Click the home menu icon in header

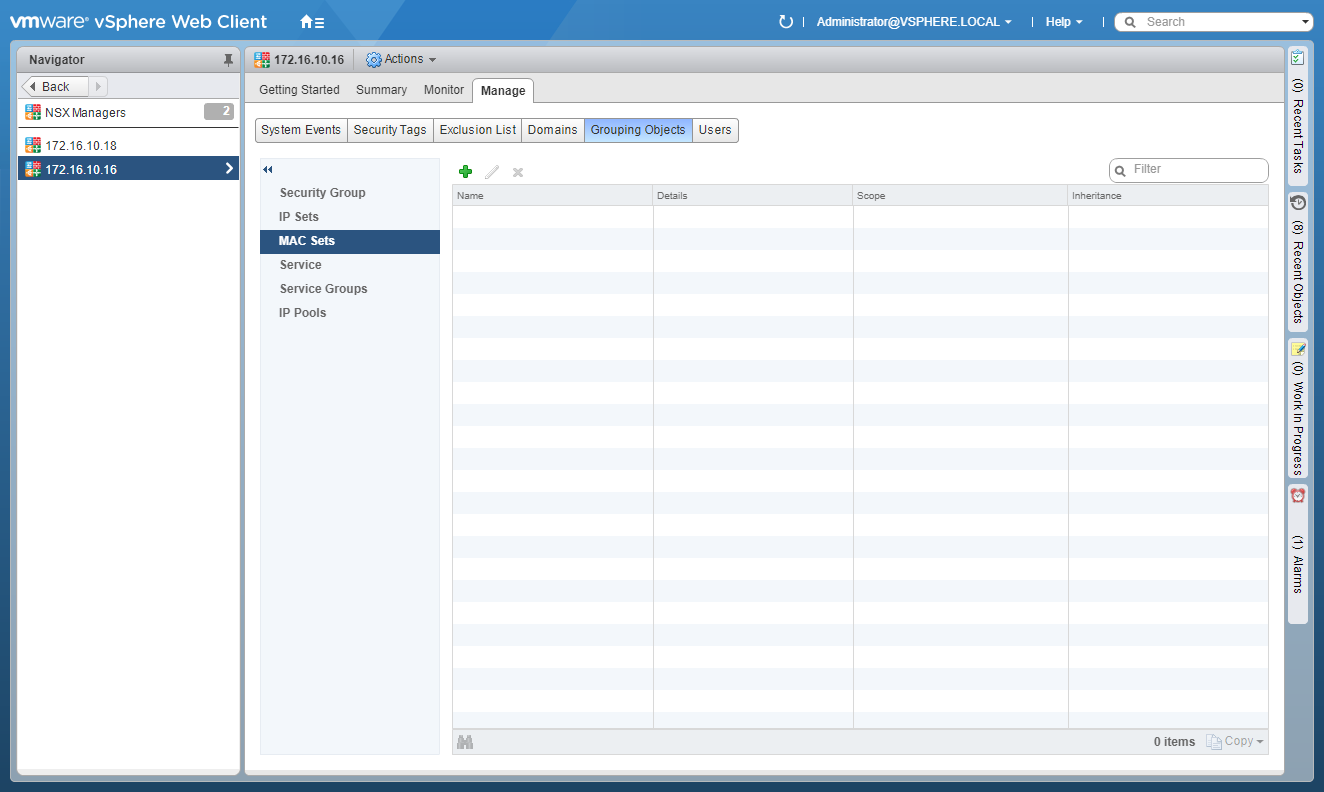click(x=312, y=22)
